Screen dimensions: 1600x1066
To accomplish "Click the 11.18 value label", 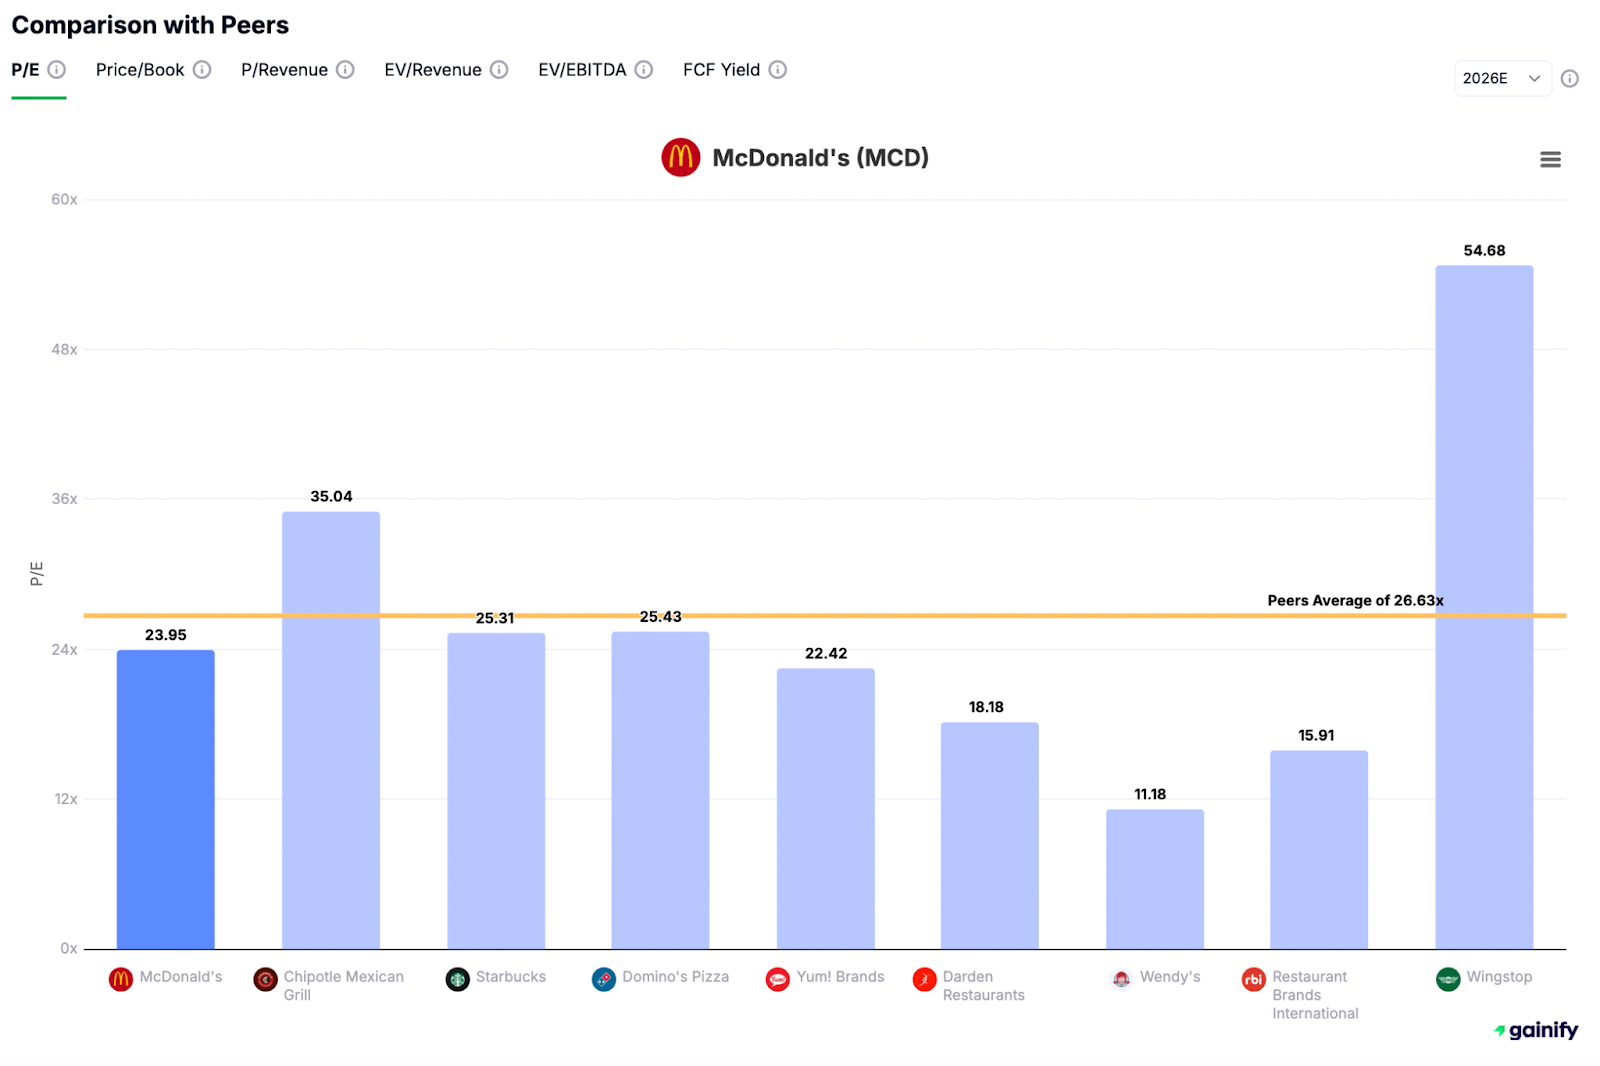I will coord(1150,795).
